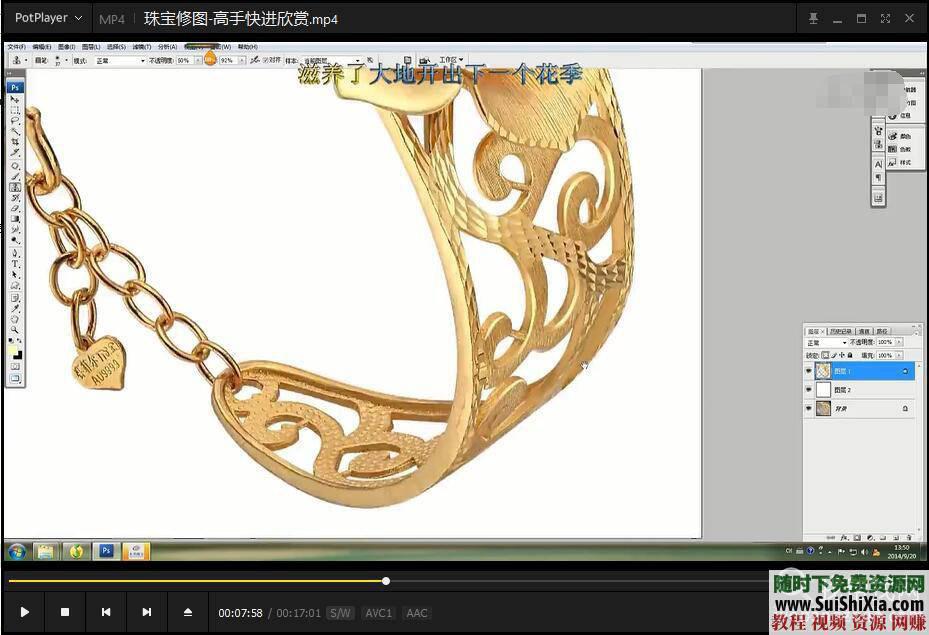This screenshot has height=635, width=929.
Task: Click the video seek progress bar
Action: click(x=386, y=581)
